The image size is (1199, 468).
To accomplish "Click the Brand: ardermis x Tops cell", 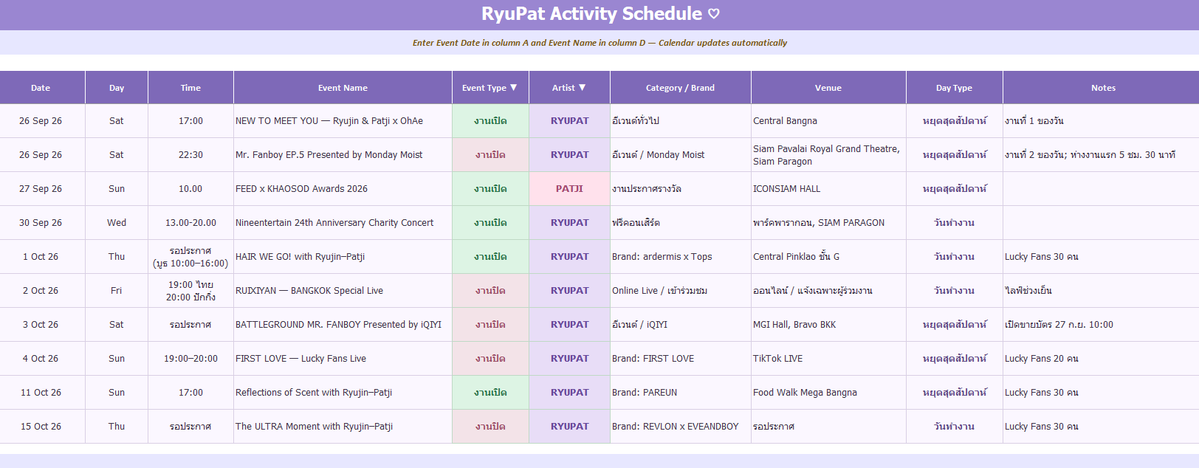I will tap(681, 256).
